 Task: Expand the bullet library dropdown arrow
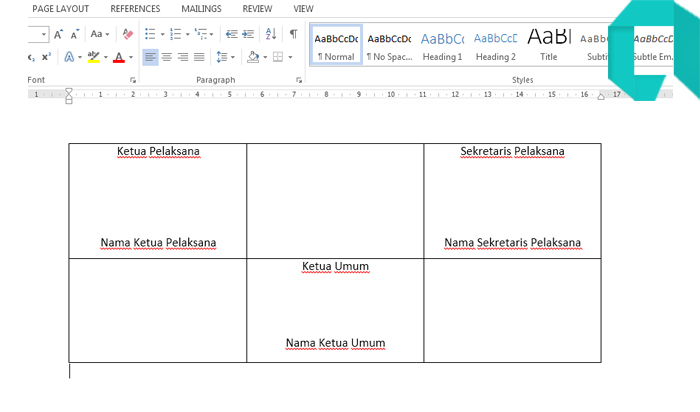click(162, 34)
